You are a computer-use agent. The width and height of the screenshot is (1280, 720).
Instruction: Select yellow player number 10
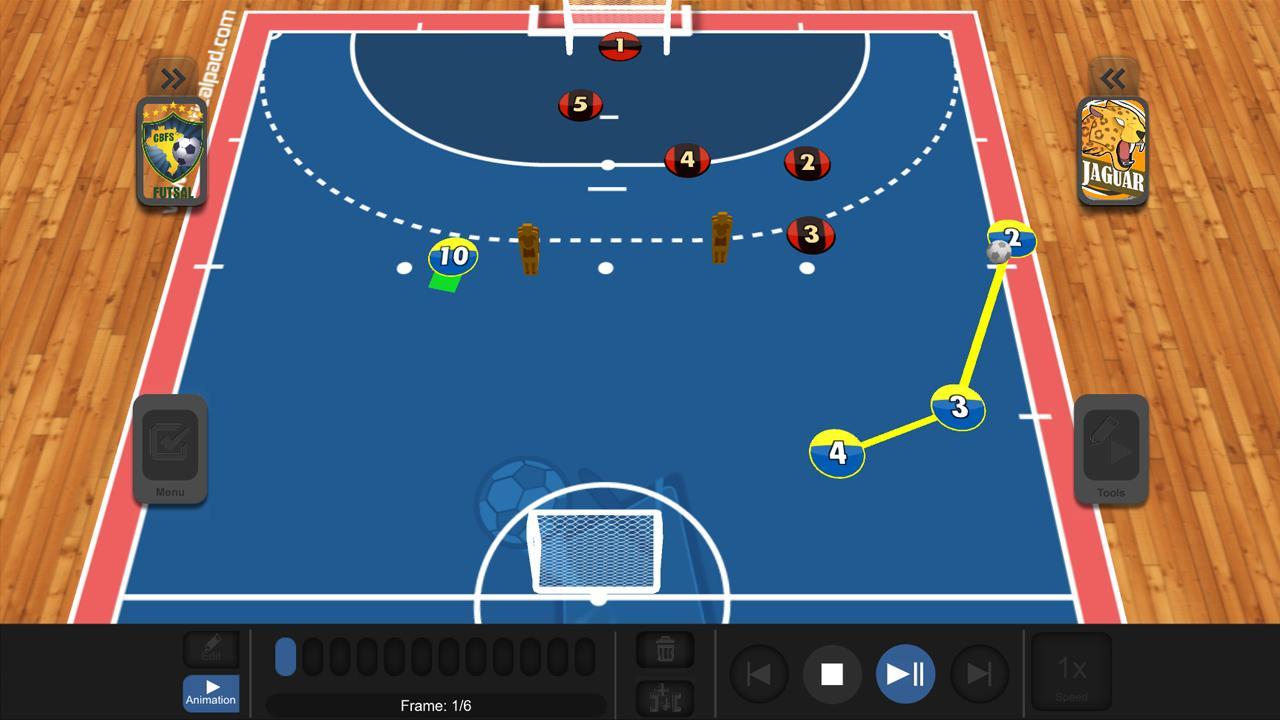click(x=453, y=256)
